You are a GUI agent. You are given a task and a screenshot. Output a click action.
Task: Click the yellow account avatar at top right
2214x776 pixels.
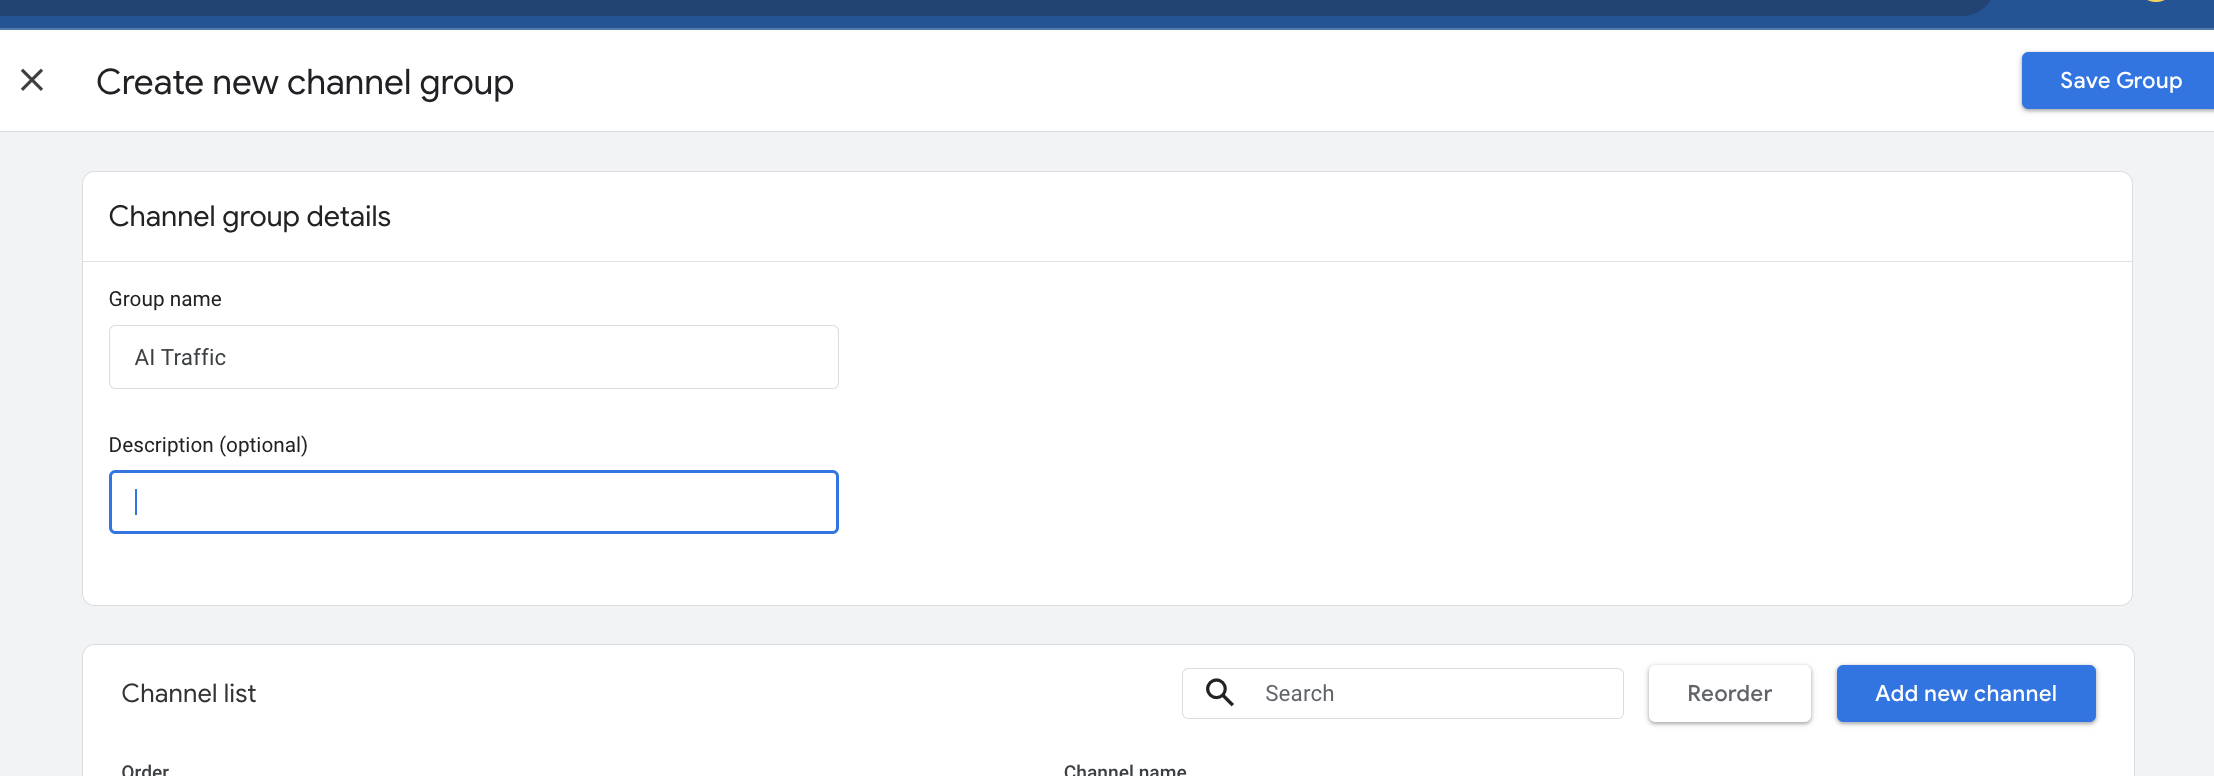coord(2156,2)
